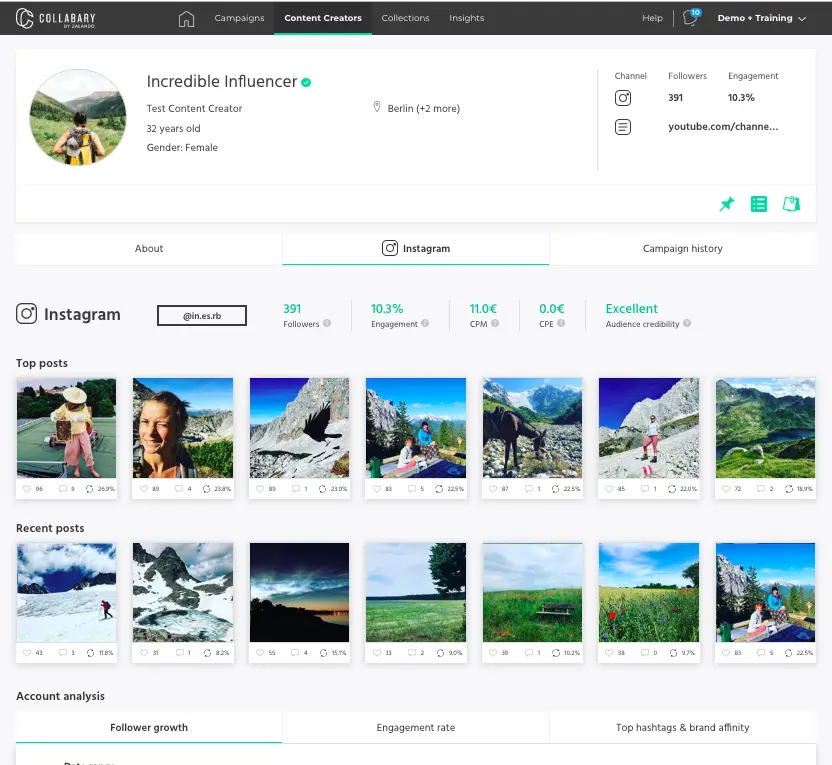Screen dimensions: 832x765
Task: Click the info icon next to Engagement metric
Action: 425,324
